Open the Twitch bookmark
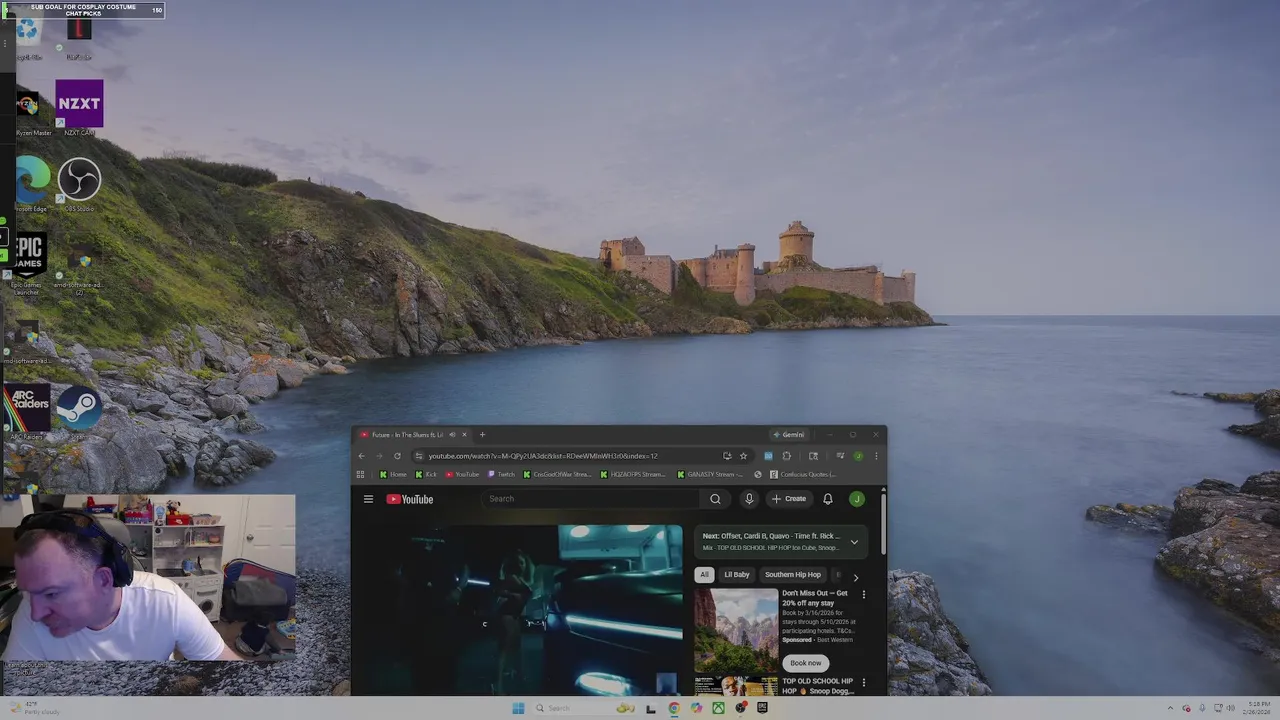 [501, 474]
